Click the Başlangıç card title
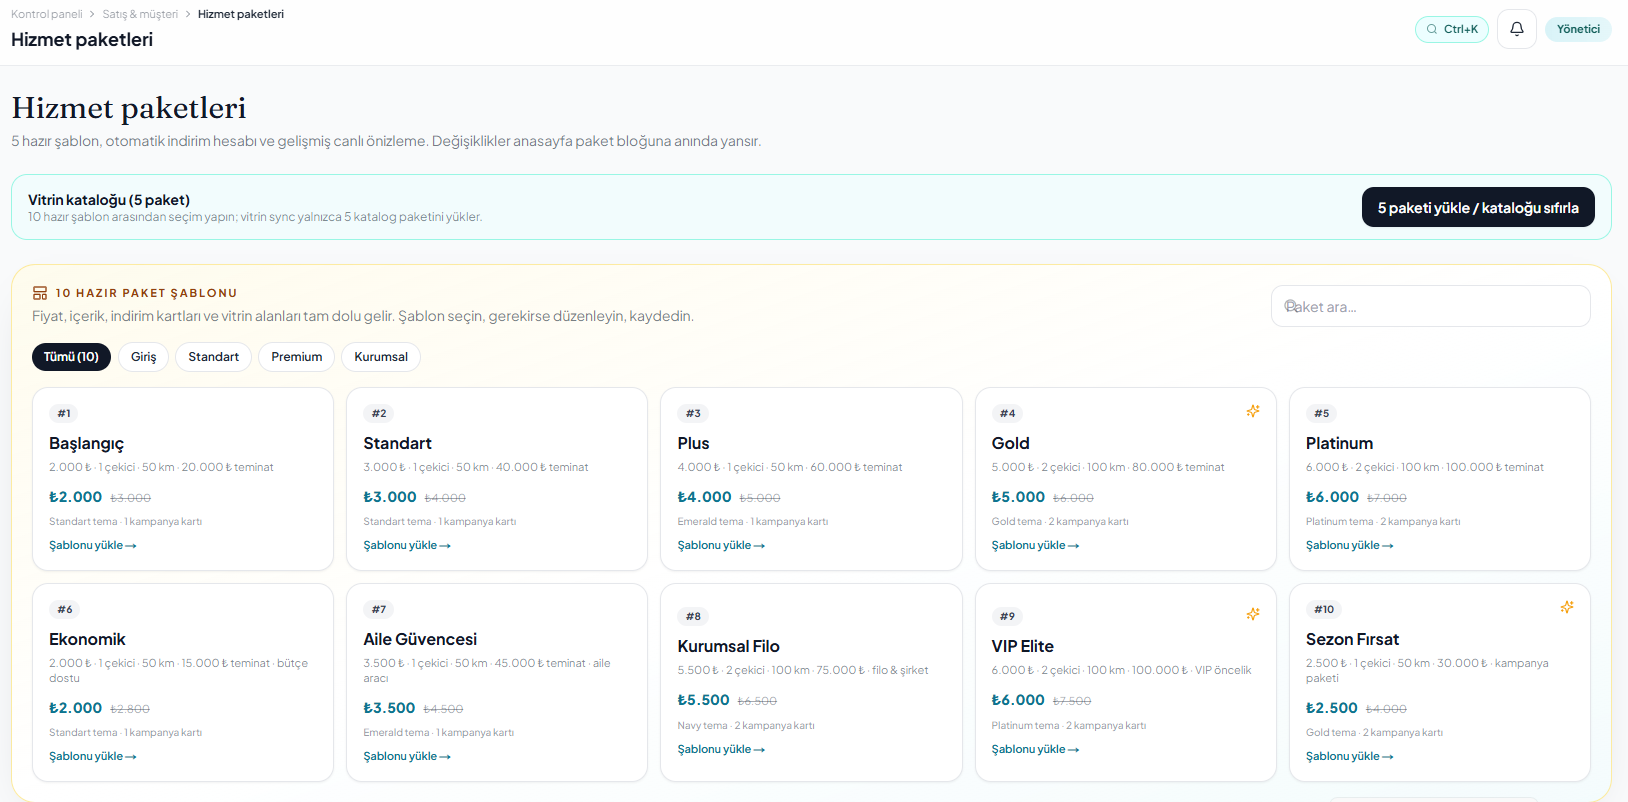The width and height of the screenshot is (1628, 802). pos(87,443)
